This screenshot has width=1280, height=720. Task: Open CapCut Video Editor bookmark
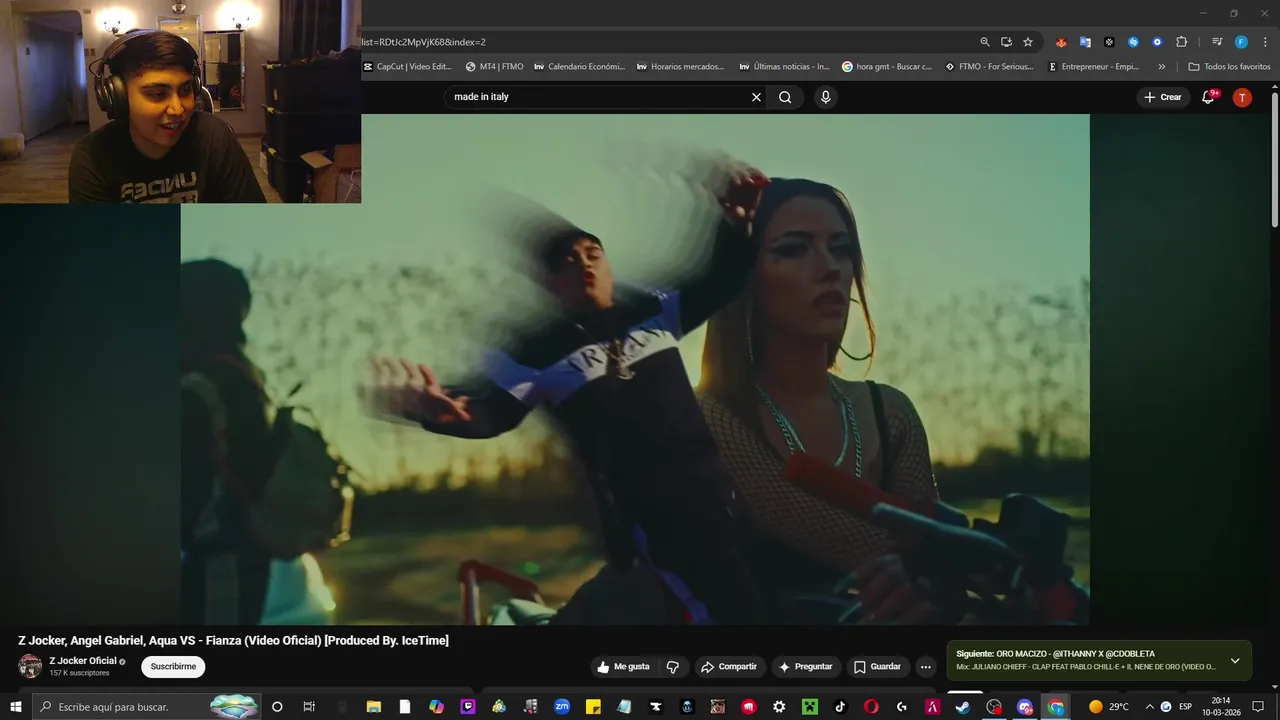(x=408, y=67)
